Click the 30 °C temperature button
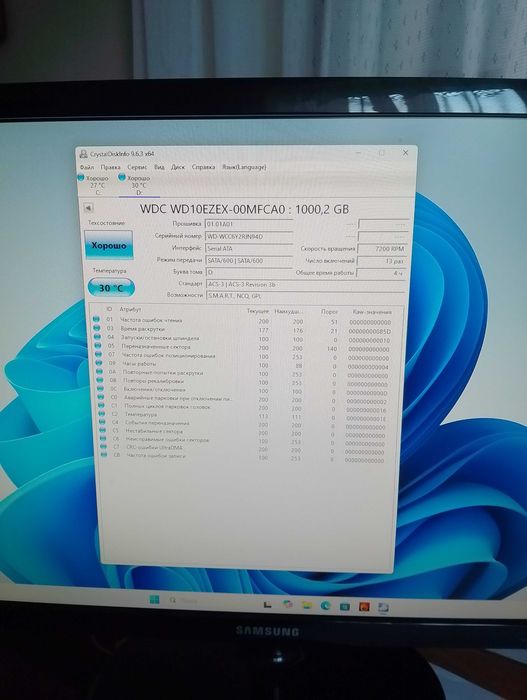The width and height of the screenshot is (527, 700). click(111, 288)
